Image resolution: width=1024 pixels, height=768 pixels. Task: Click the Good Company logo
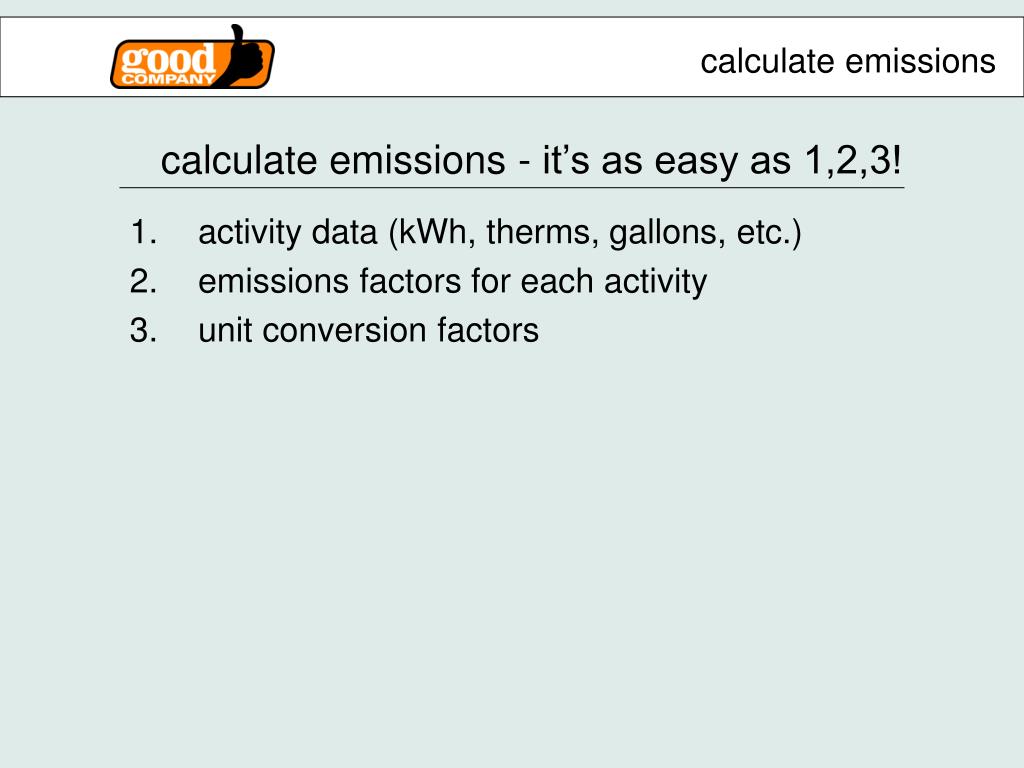coord(193,57)
